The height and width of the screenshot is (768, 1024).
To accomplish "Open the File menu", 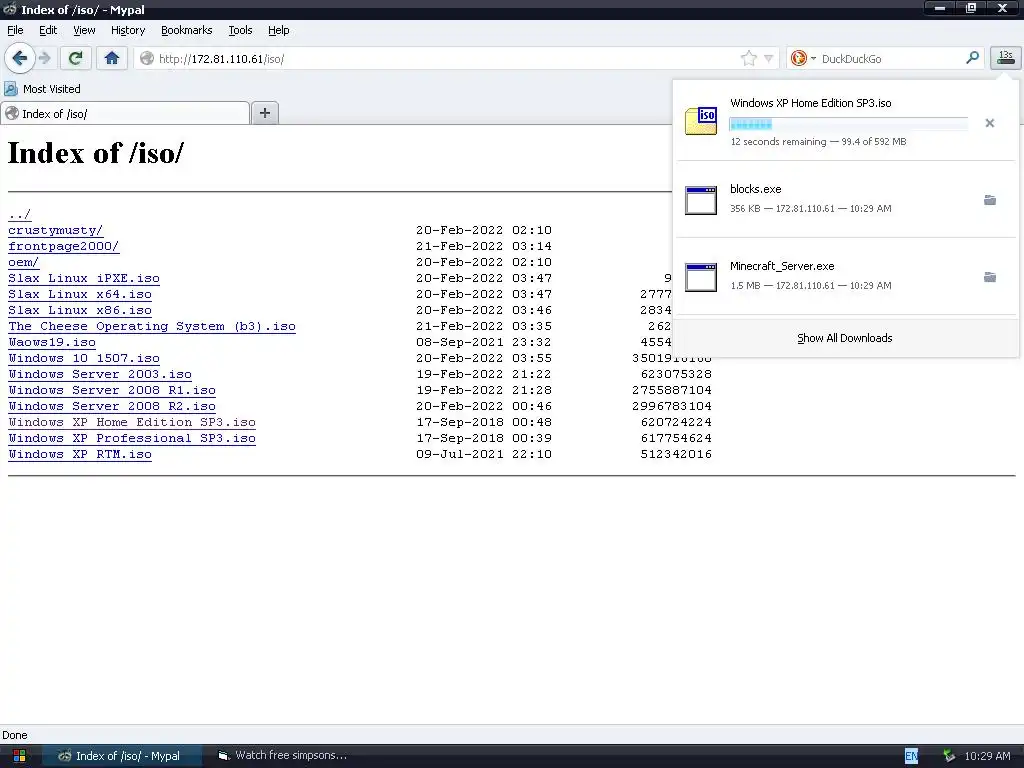I will click(15, 30).
